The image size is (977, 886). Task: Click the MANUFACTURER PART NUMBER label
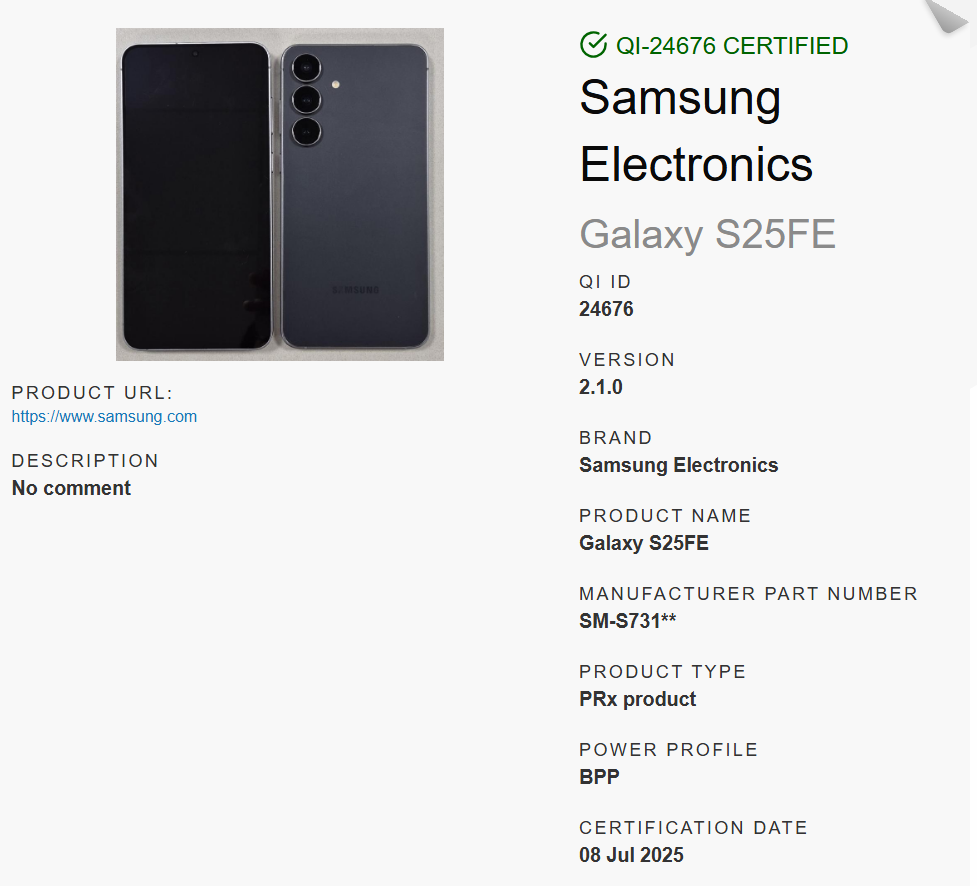[x=748, y=594]
